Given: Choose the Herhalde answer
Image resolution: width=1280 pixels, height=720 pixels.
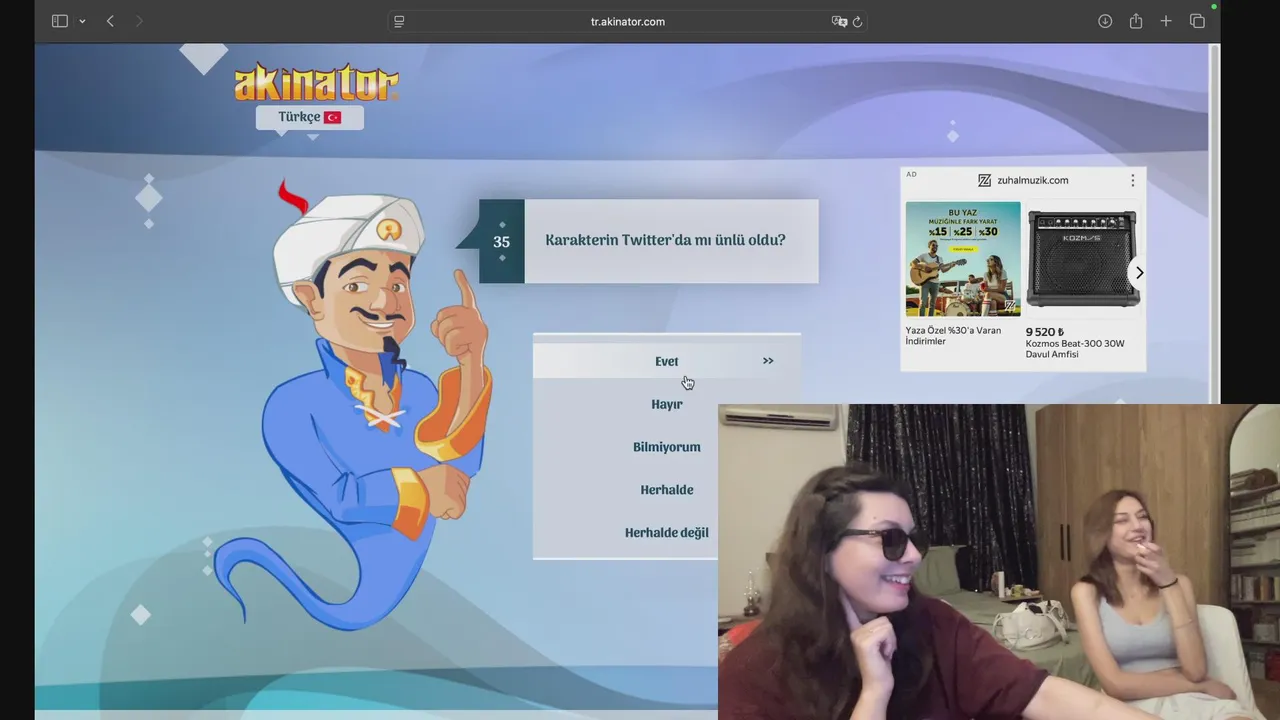Looking at the screenshot, I should tap(666, 490).
